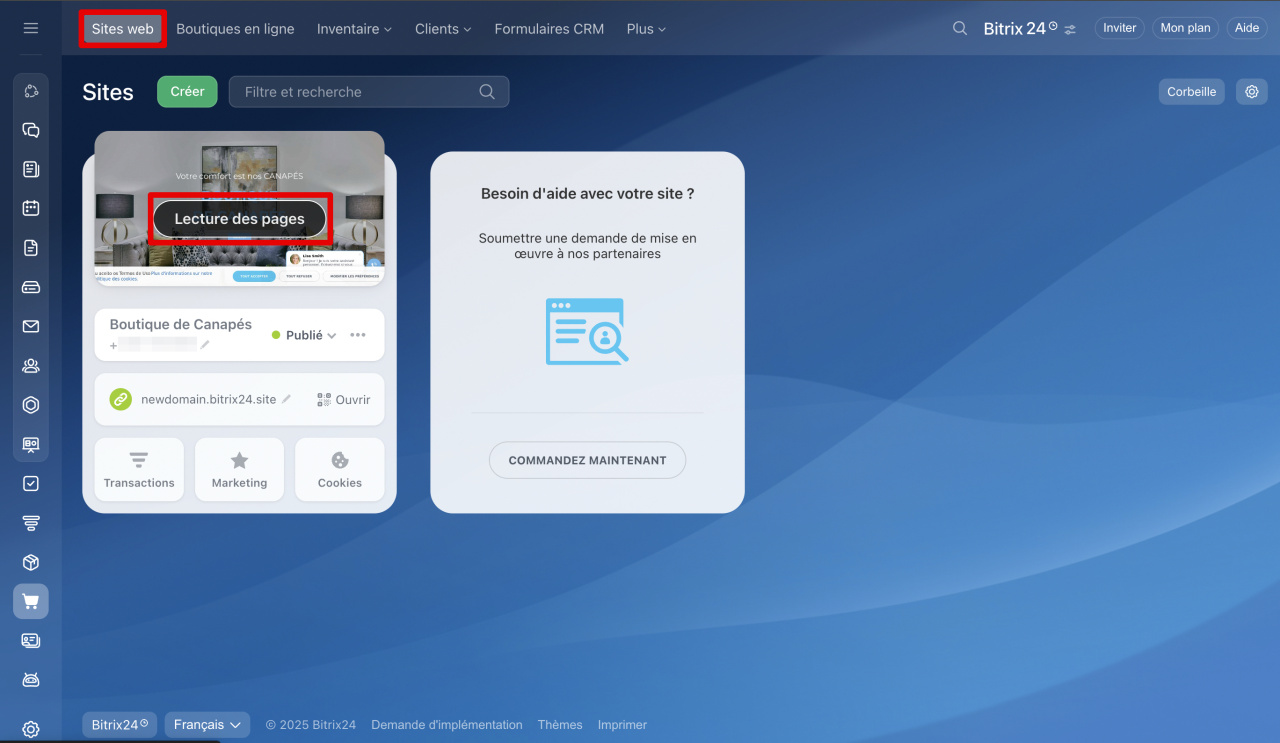Expand the Inventaire menu
The image size is (1280, 743).
click(354, 29)
